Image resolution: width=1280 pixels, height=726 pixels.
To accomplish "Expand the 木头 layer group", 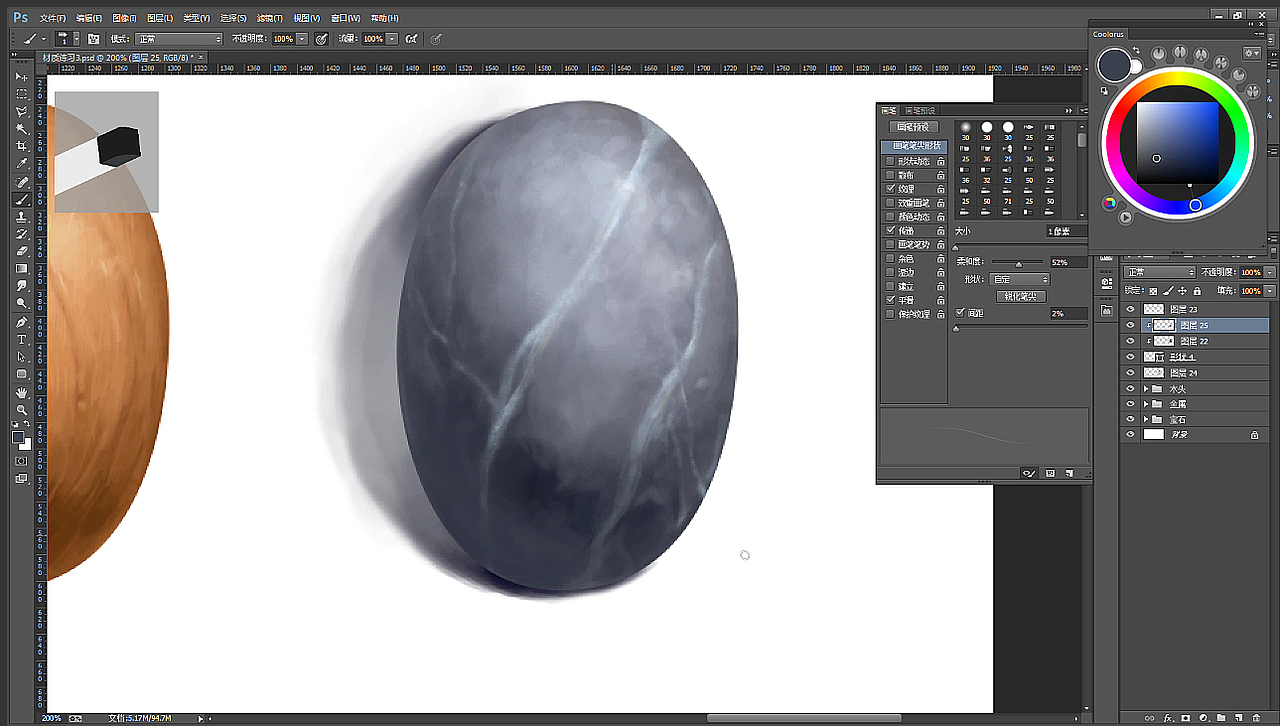I will point(1147,388).
